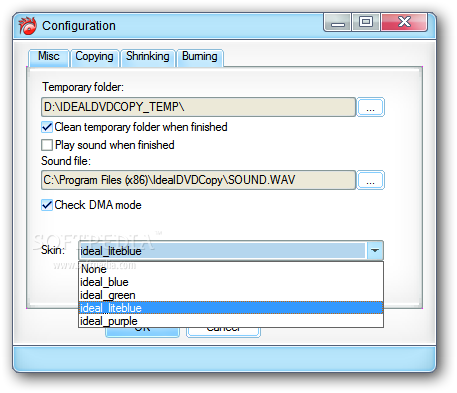Browse for the SOUND.WAV file
The image size is (457, 393).
370,180
